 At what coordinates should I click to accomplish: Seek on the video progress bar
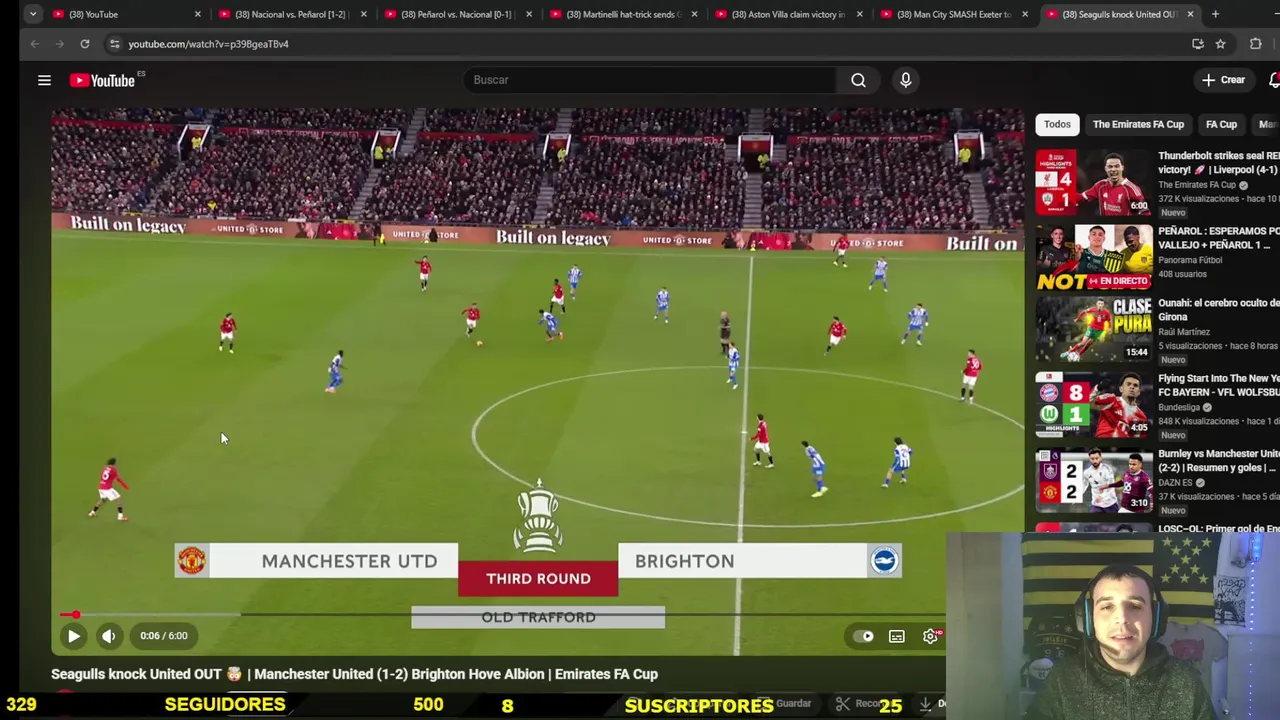tap(503, 615)
